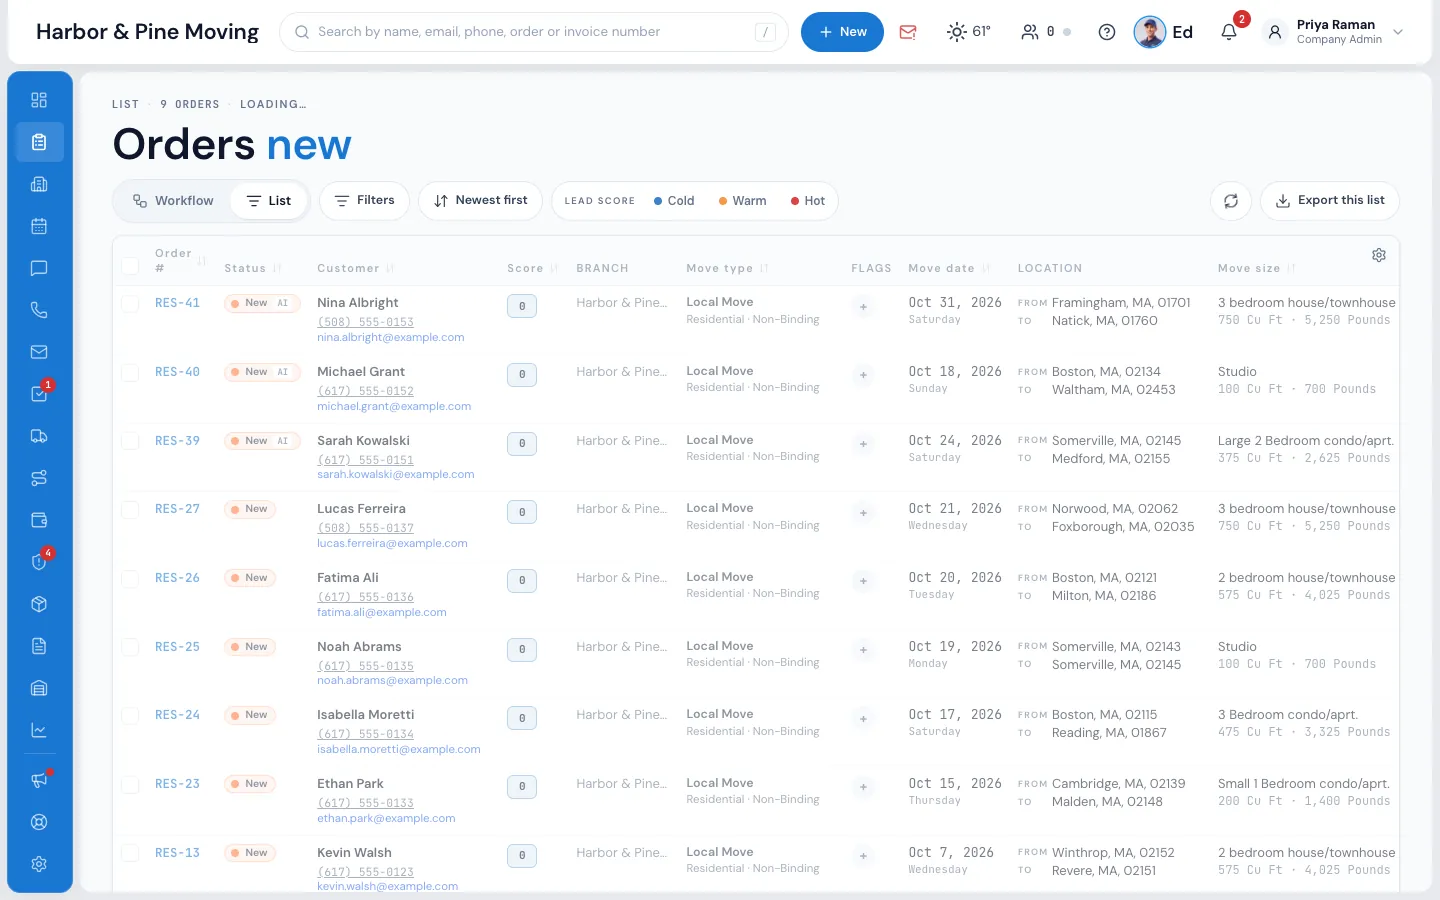This screenshot has height=900, width=1440.
Task: Open the notifications bell icon
Action: tap(1229, 32)
